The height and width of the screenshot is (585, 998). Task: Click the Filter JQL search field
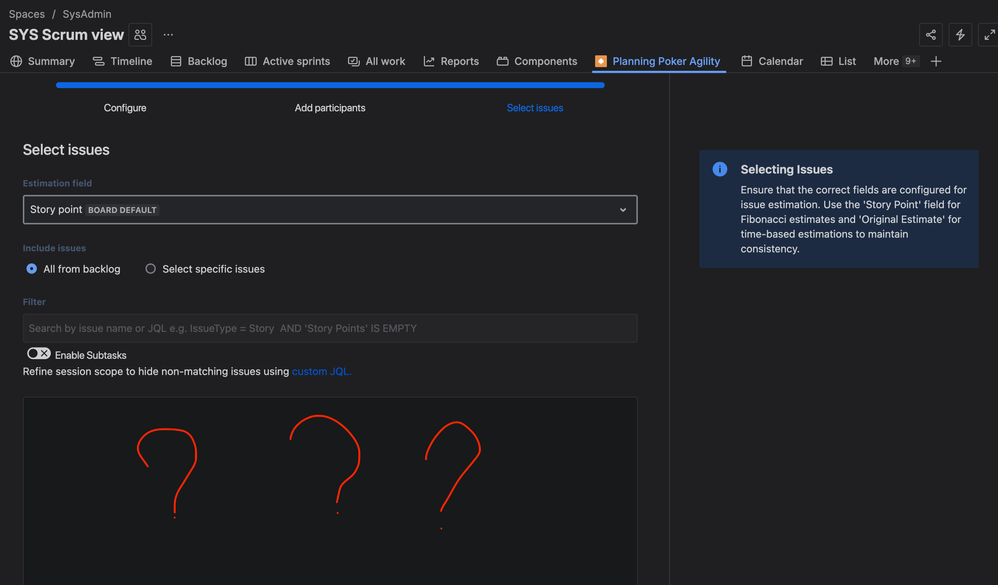330,328
